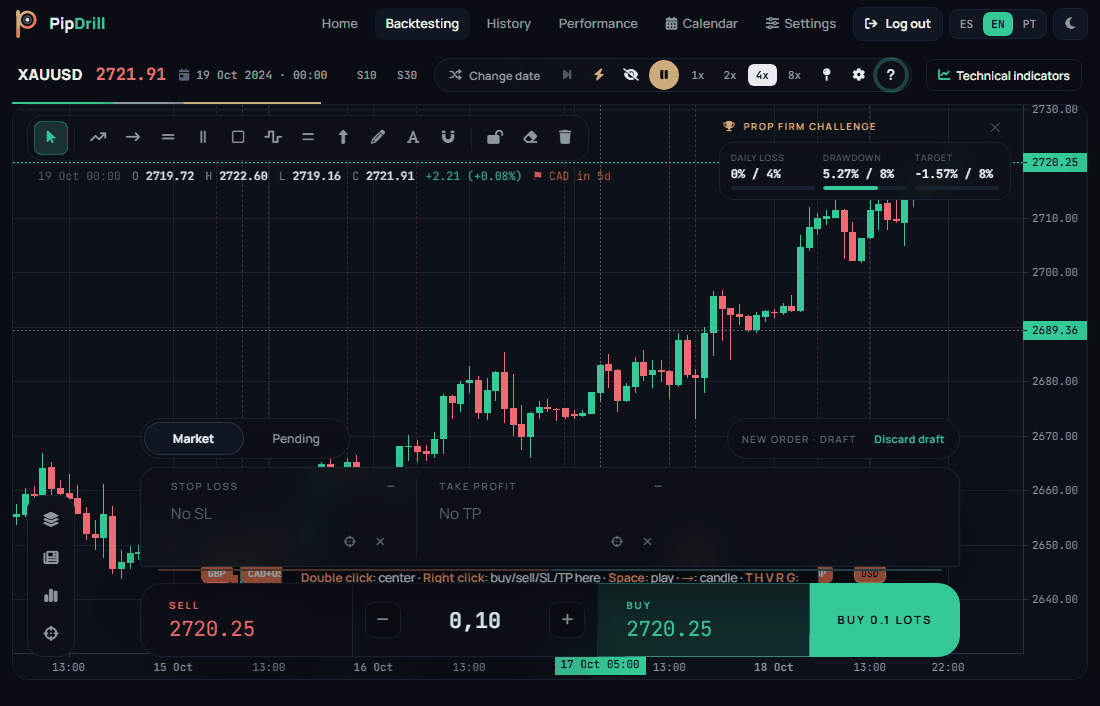Open Settings page
This screenshot has width=1100, height=706.
(x=800, y=24)
